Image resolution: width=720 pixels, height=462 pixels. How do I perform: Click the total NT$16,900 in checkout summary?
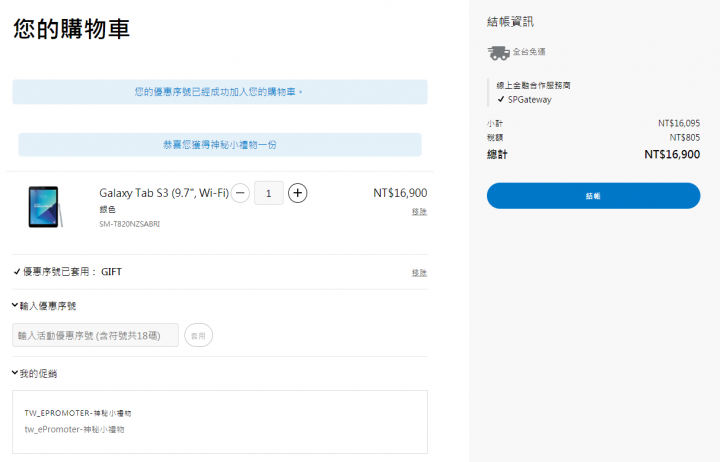click(x=672, y=154)
